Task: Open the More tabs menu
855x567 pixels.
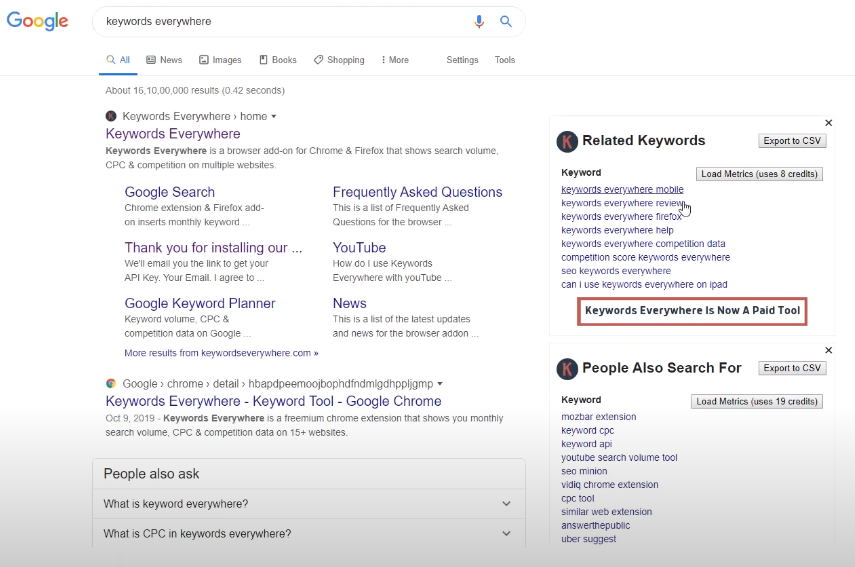Action: click(x=395, y=60)
